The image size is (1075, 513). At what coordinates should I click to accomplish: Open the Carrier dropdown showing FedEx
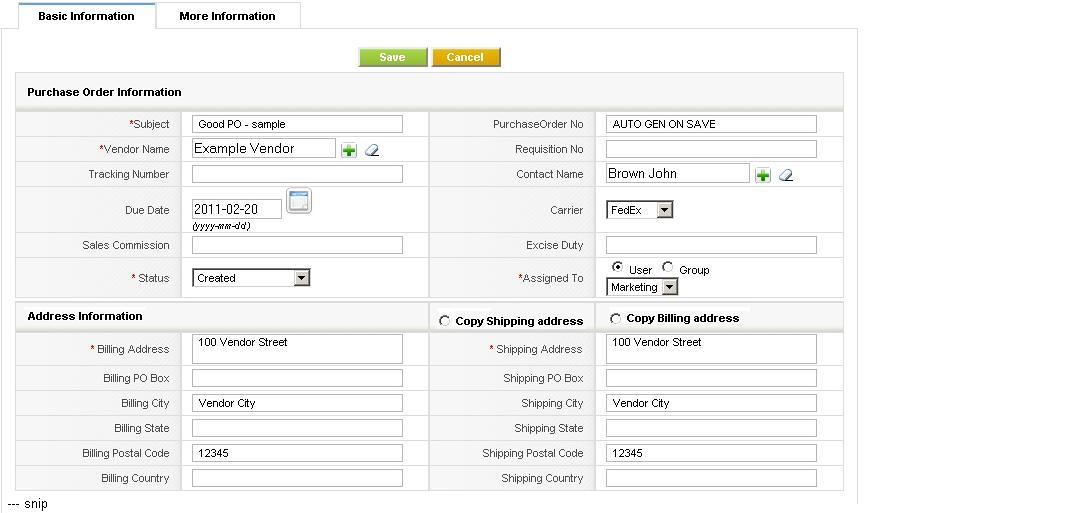(640, 210)
